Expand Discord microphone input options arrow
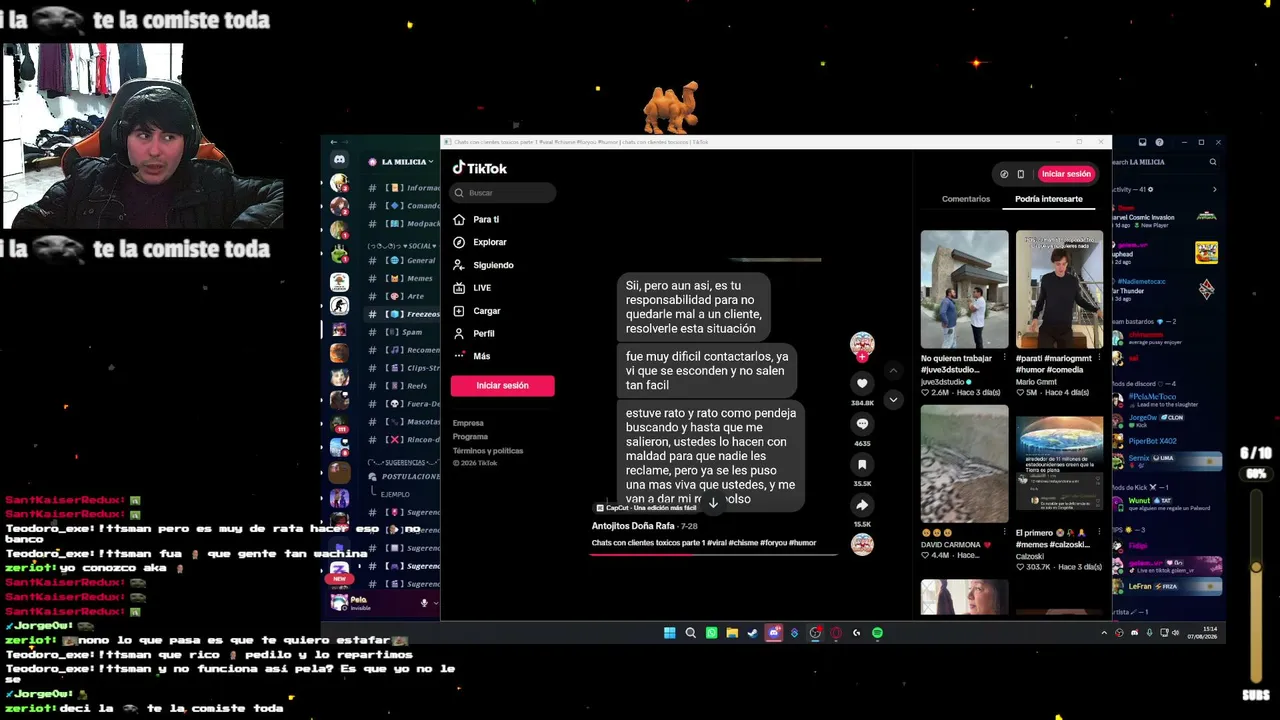Screen dimensions: 1280x720 [434, 603]
